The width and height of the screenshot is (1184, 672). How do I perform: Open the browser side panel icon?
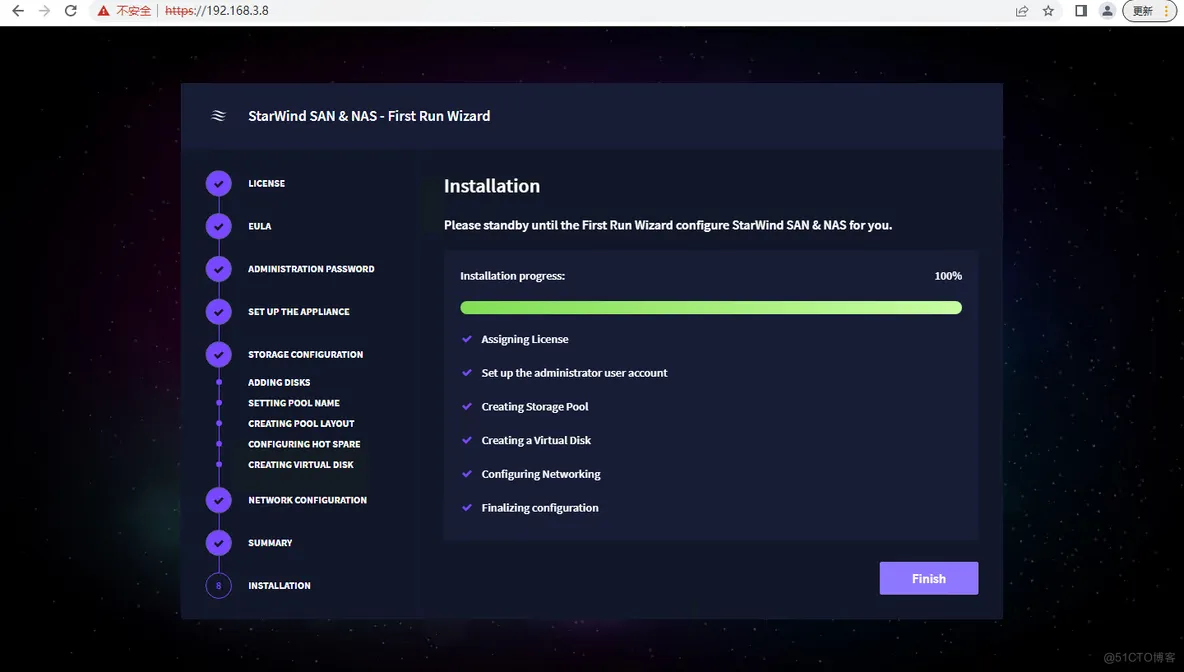pos(1081,11)
